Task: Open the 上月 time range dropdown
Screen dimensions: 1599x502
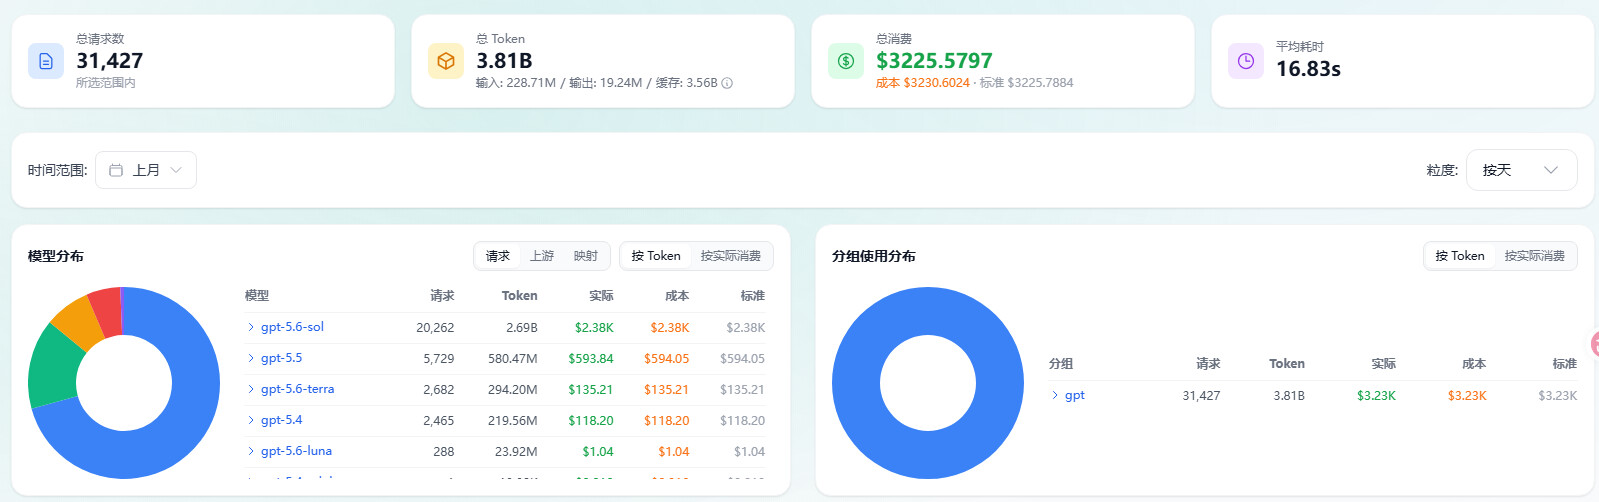Action: click(x=146, y=170)
